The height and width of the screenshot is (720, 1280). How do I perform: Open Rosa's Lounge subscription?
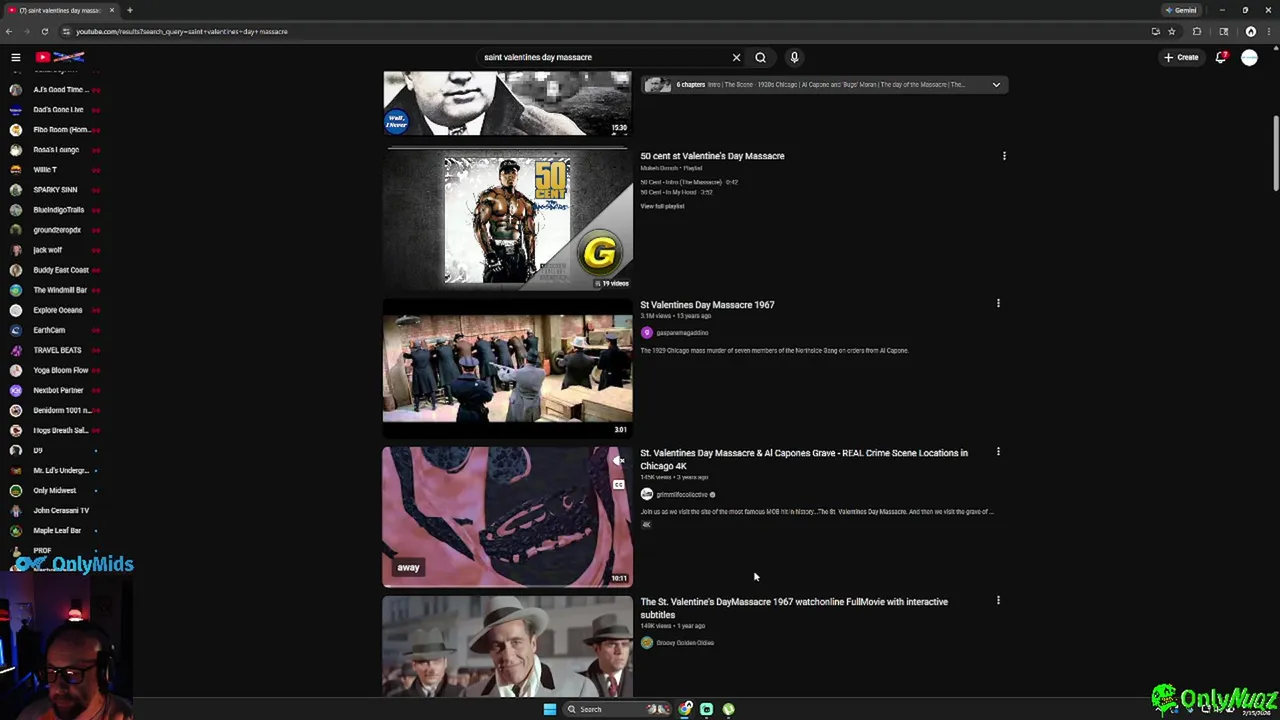point(55,150)
